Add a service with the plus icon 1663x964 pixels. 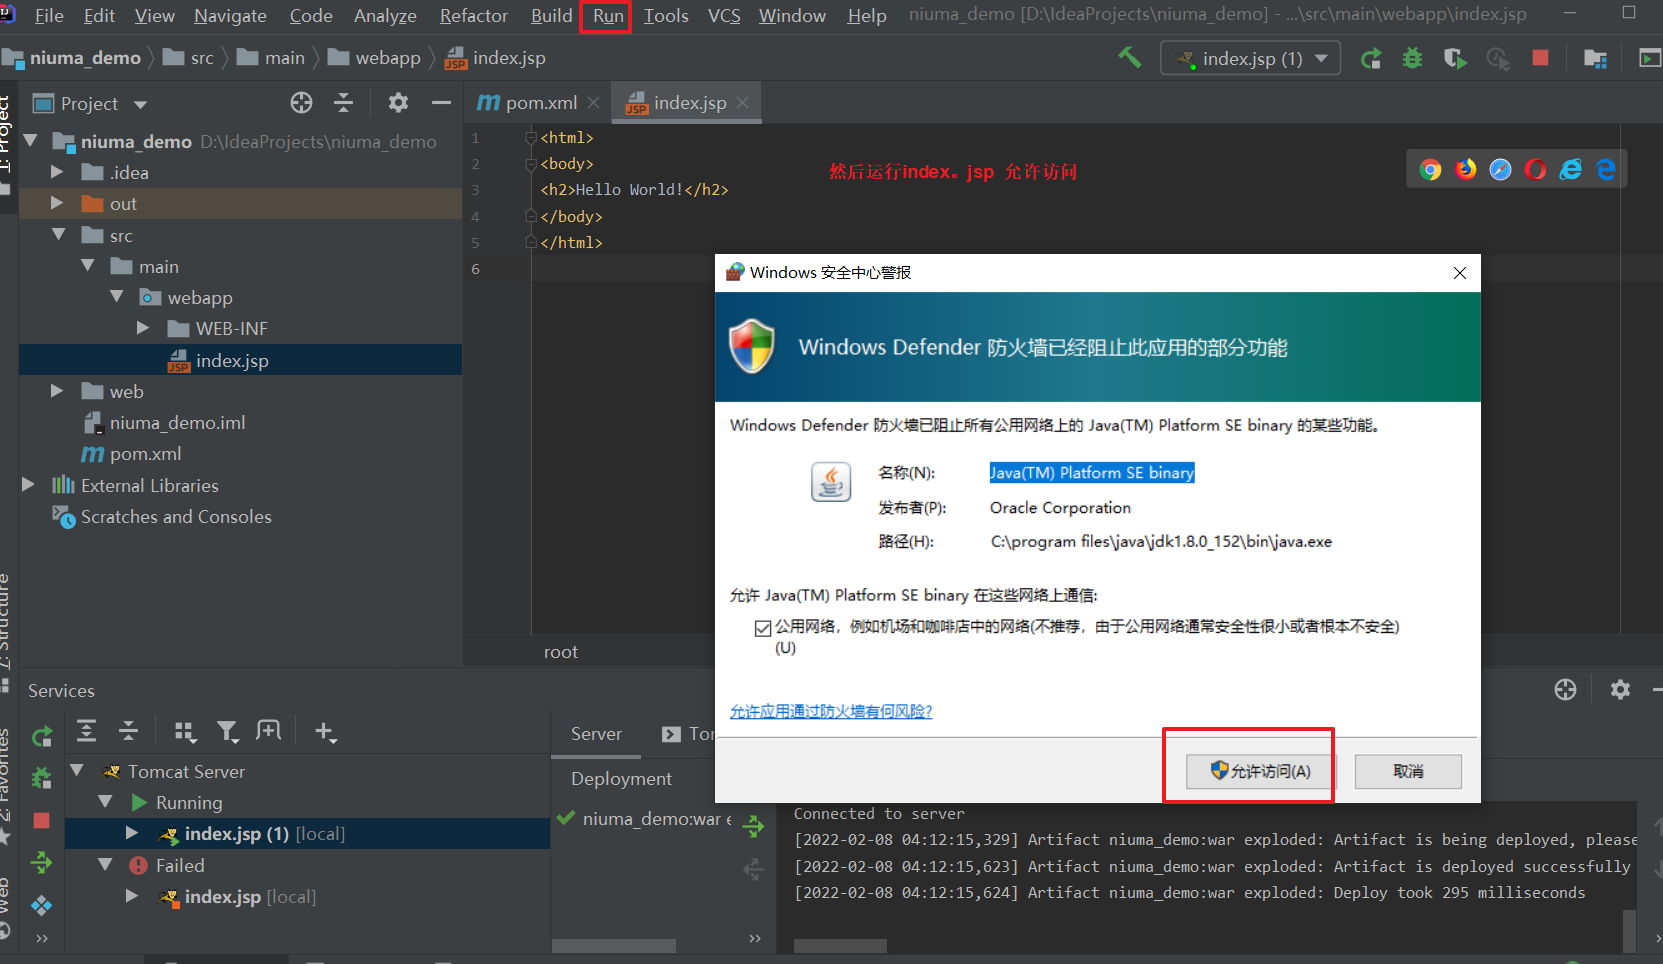(x=325, y=732)
